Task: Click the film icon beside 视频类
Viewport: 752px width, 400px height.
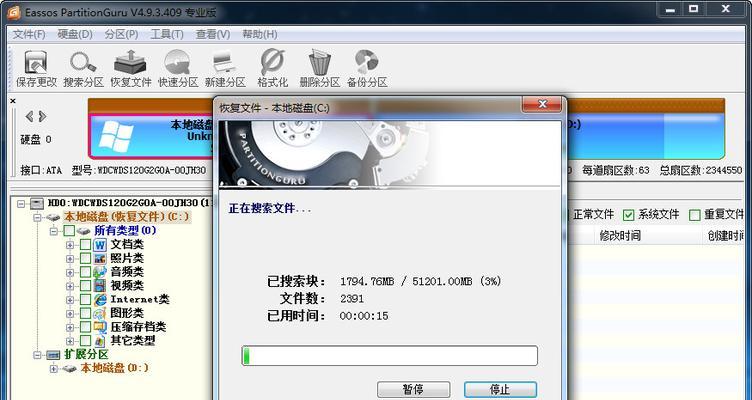Action: pyautogui.click(x=100, y=286)
